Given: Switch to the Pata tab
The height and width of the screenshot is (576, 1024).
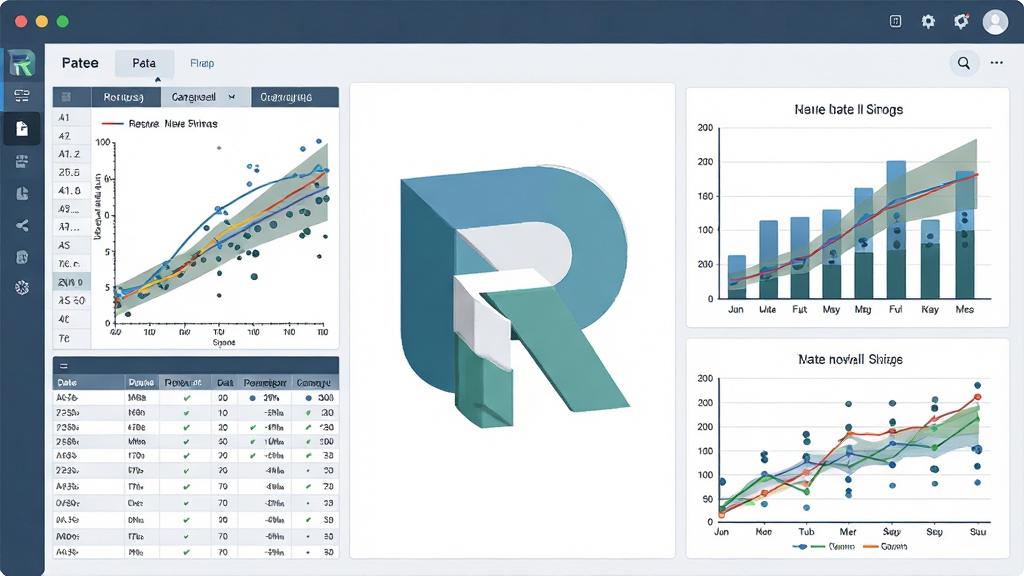Looking at the screenshot, I should pos(144,63).
